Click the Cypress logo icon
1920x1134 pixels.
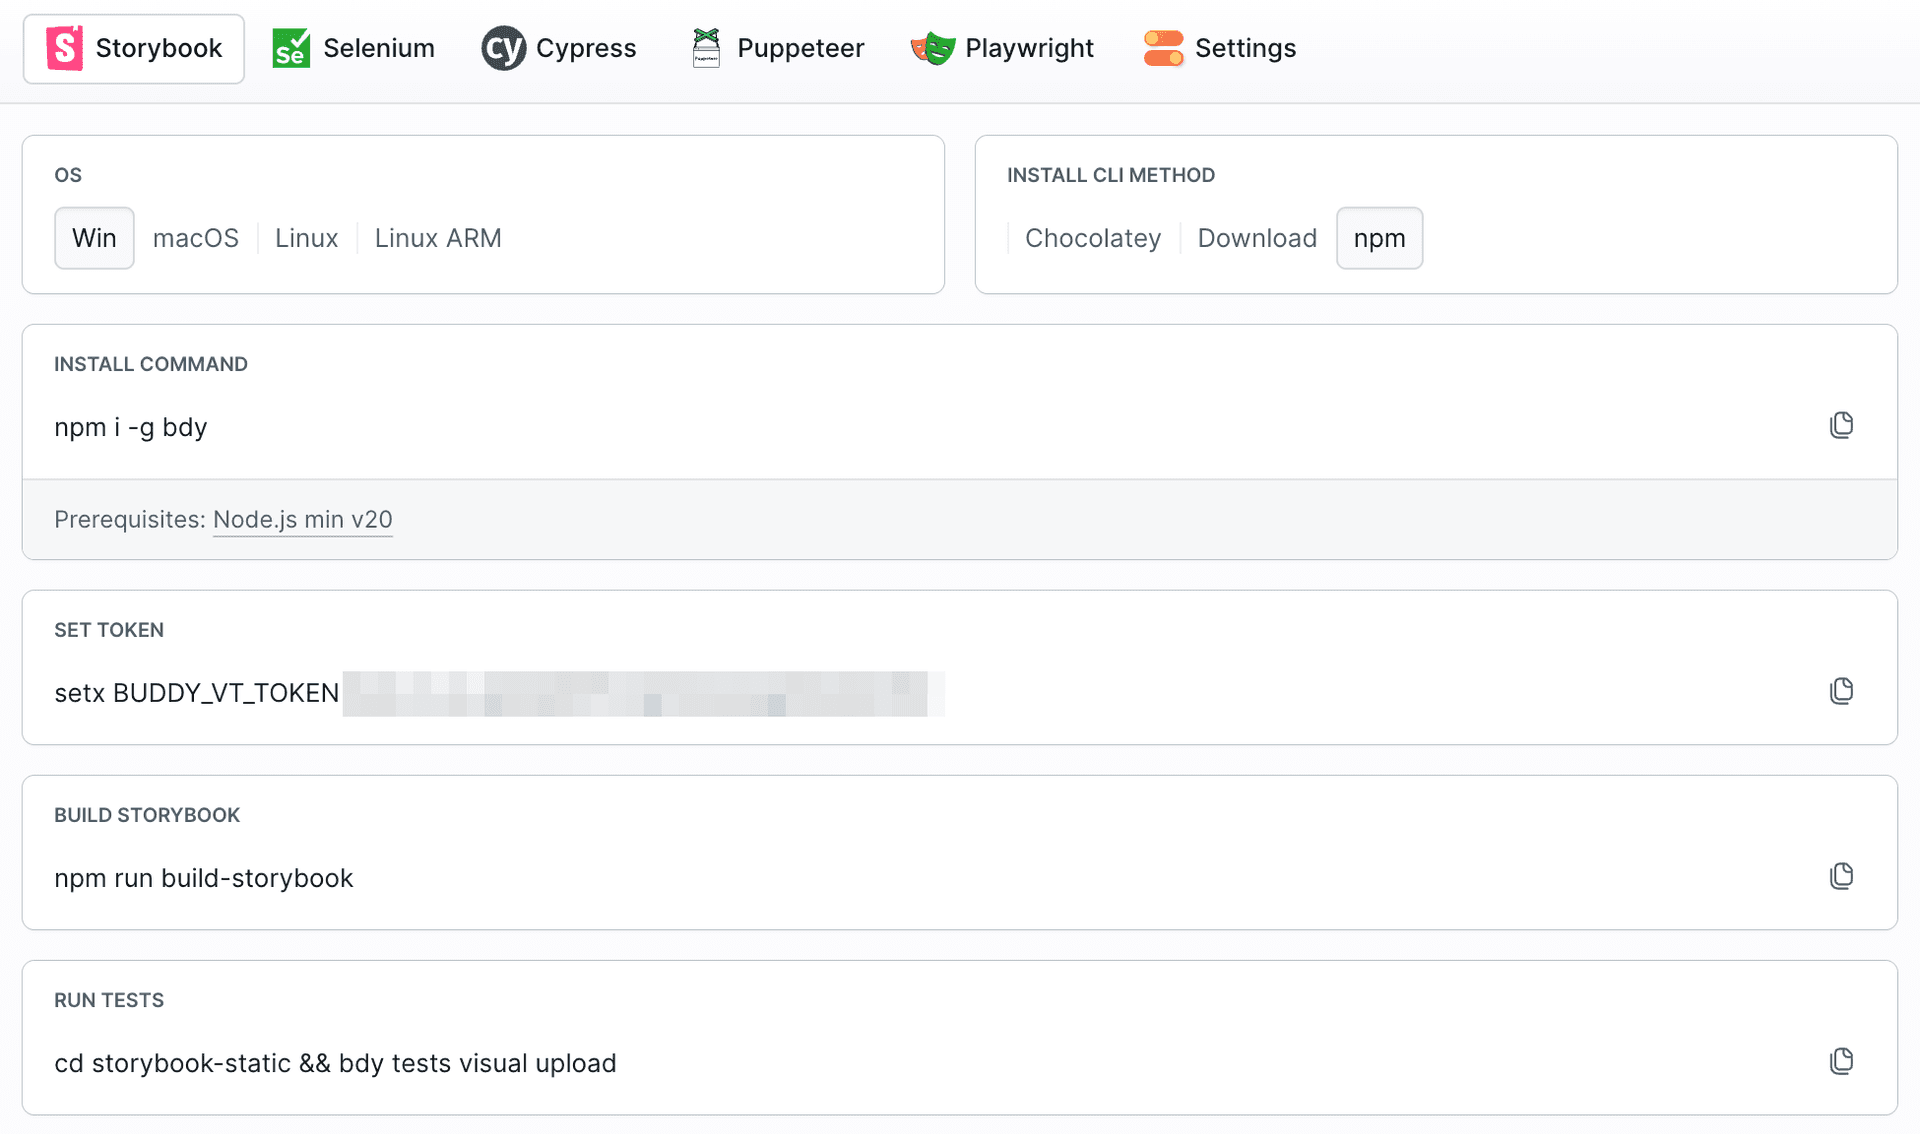[503, 48]
